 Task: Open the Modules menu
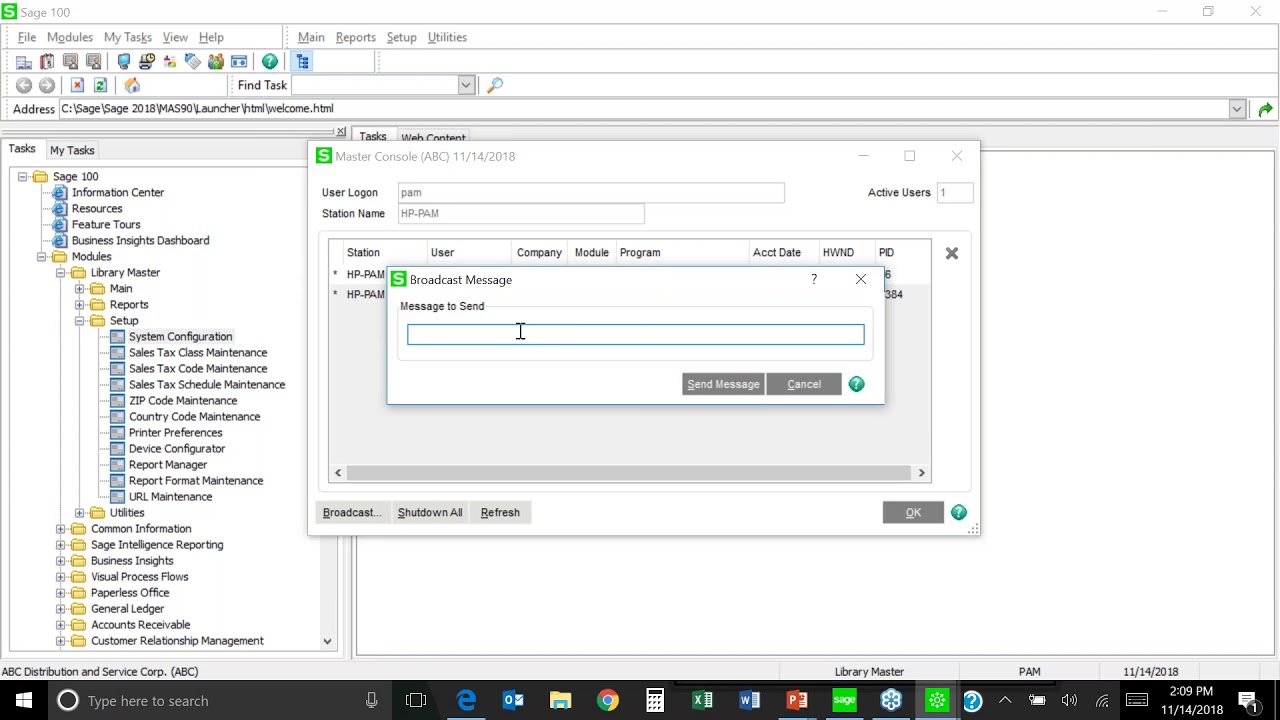point(70,37)
